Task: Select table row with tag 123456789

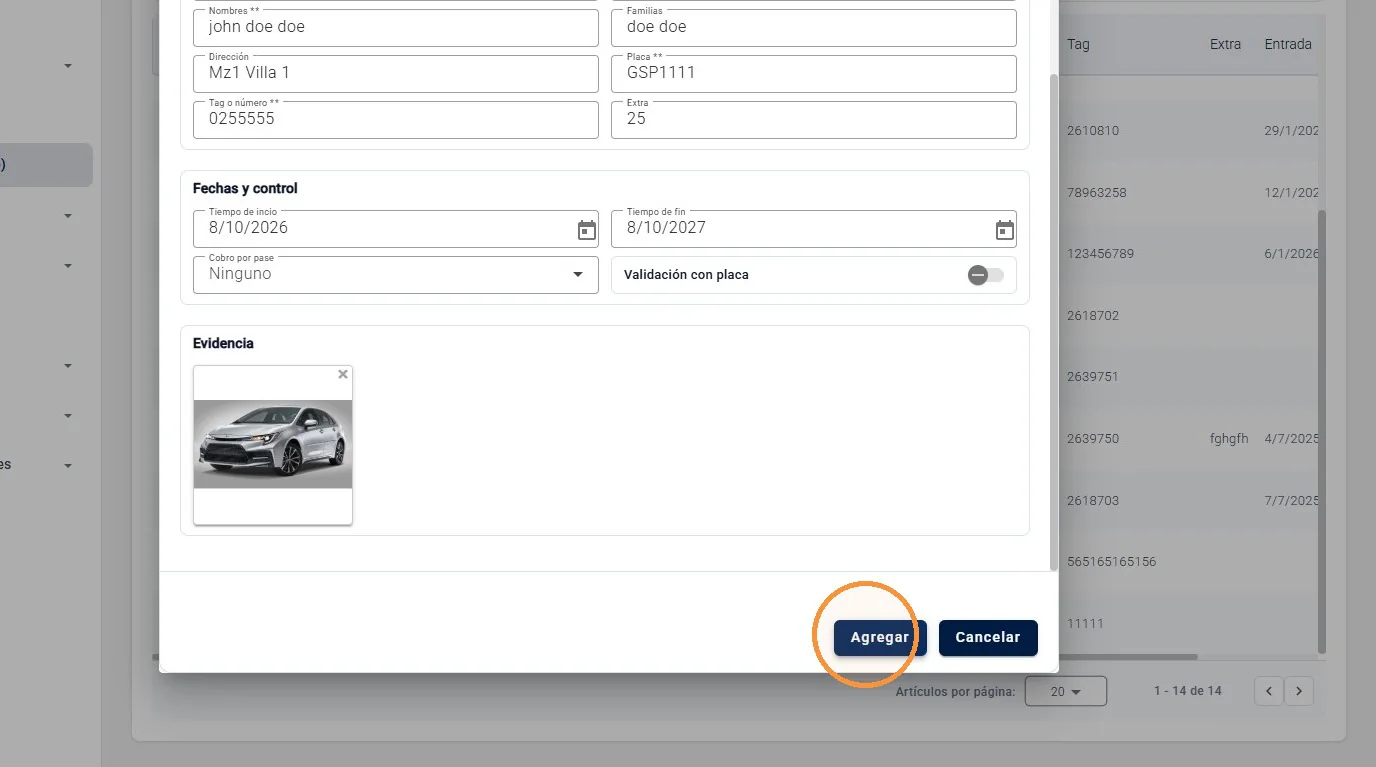Action: point(1188,254)
